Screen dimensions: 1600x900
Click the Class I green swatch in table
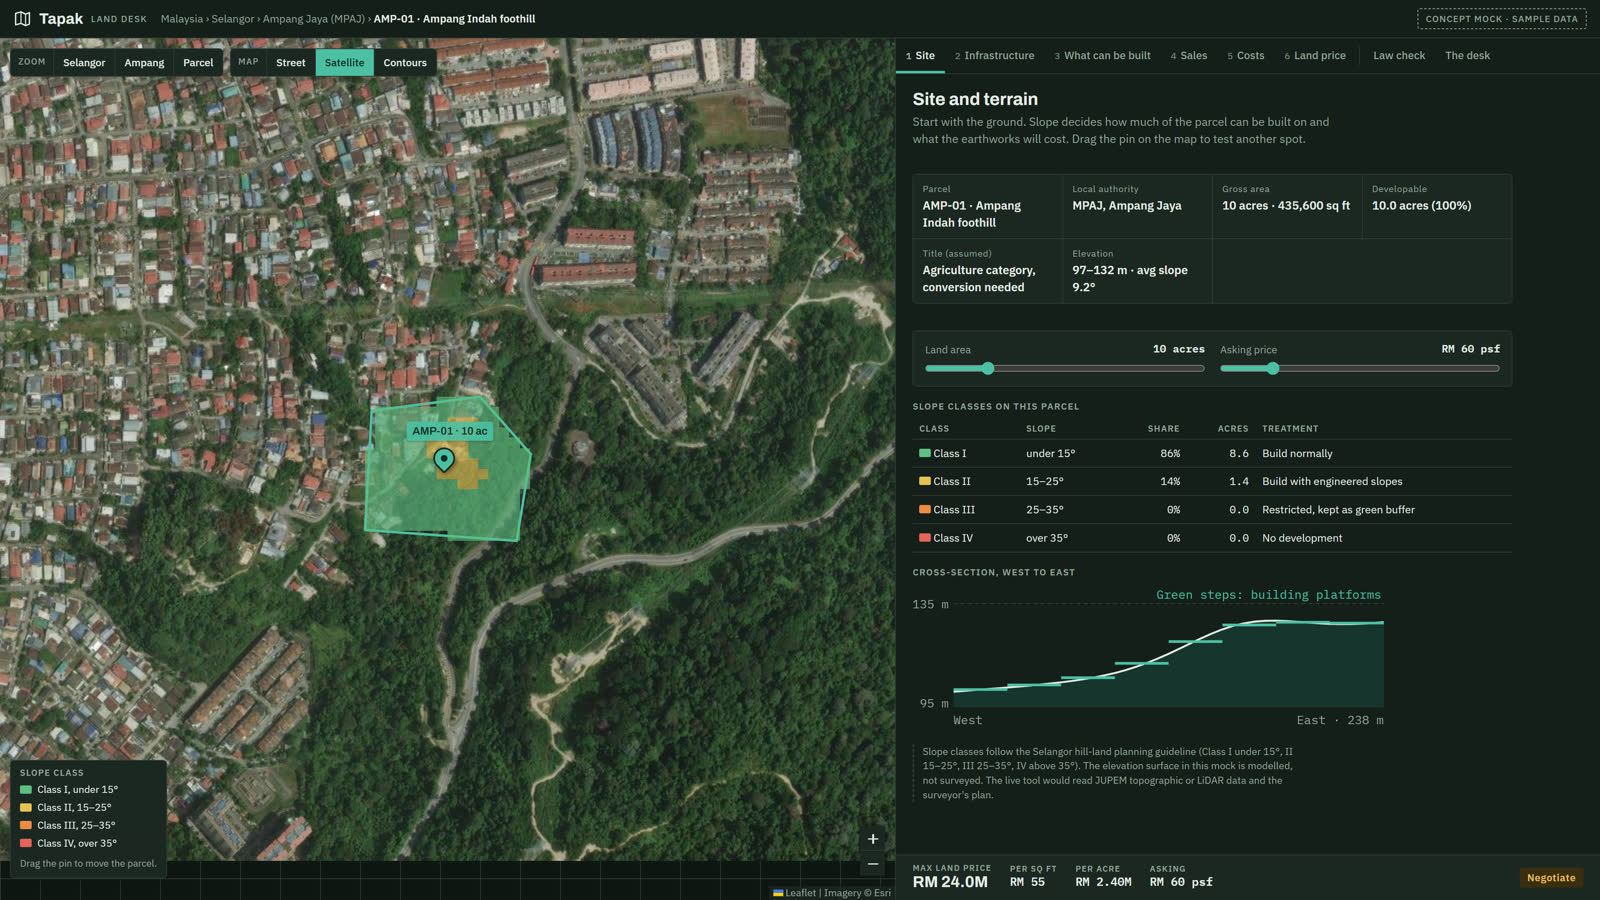coord(925,453)
